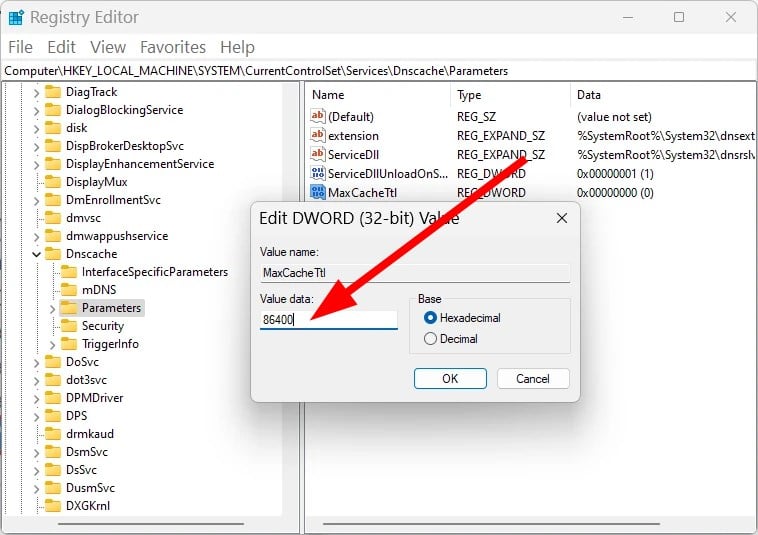Expand the disk tree node
This screenshot has width=758, height=535.
[36, 128]
